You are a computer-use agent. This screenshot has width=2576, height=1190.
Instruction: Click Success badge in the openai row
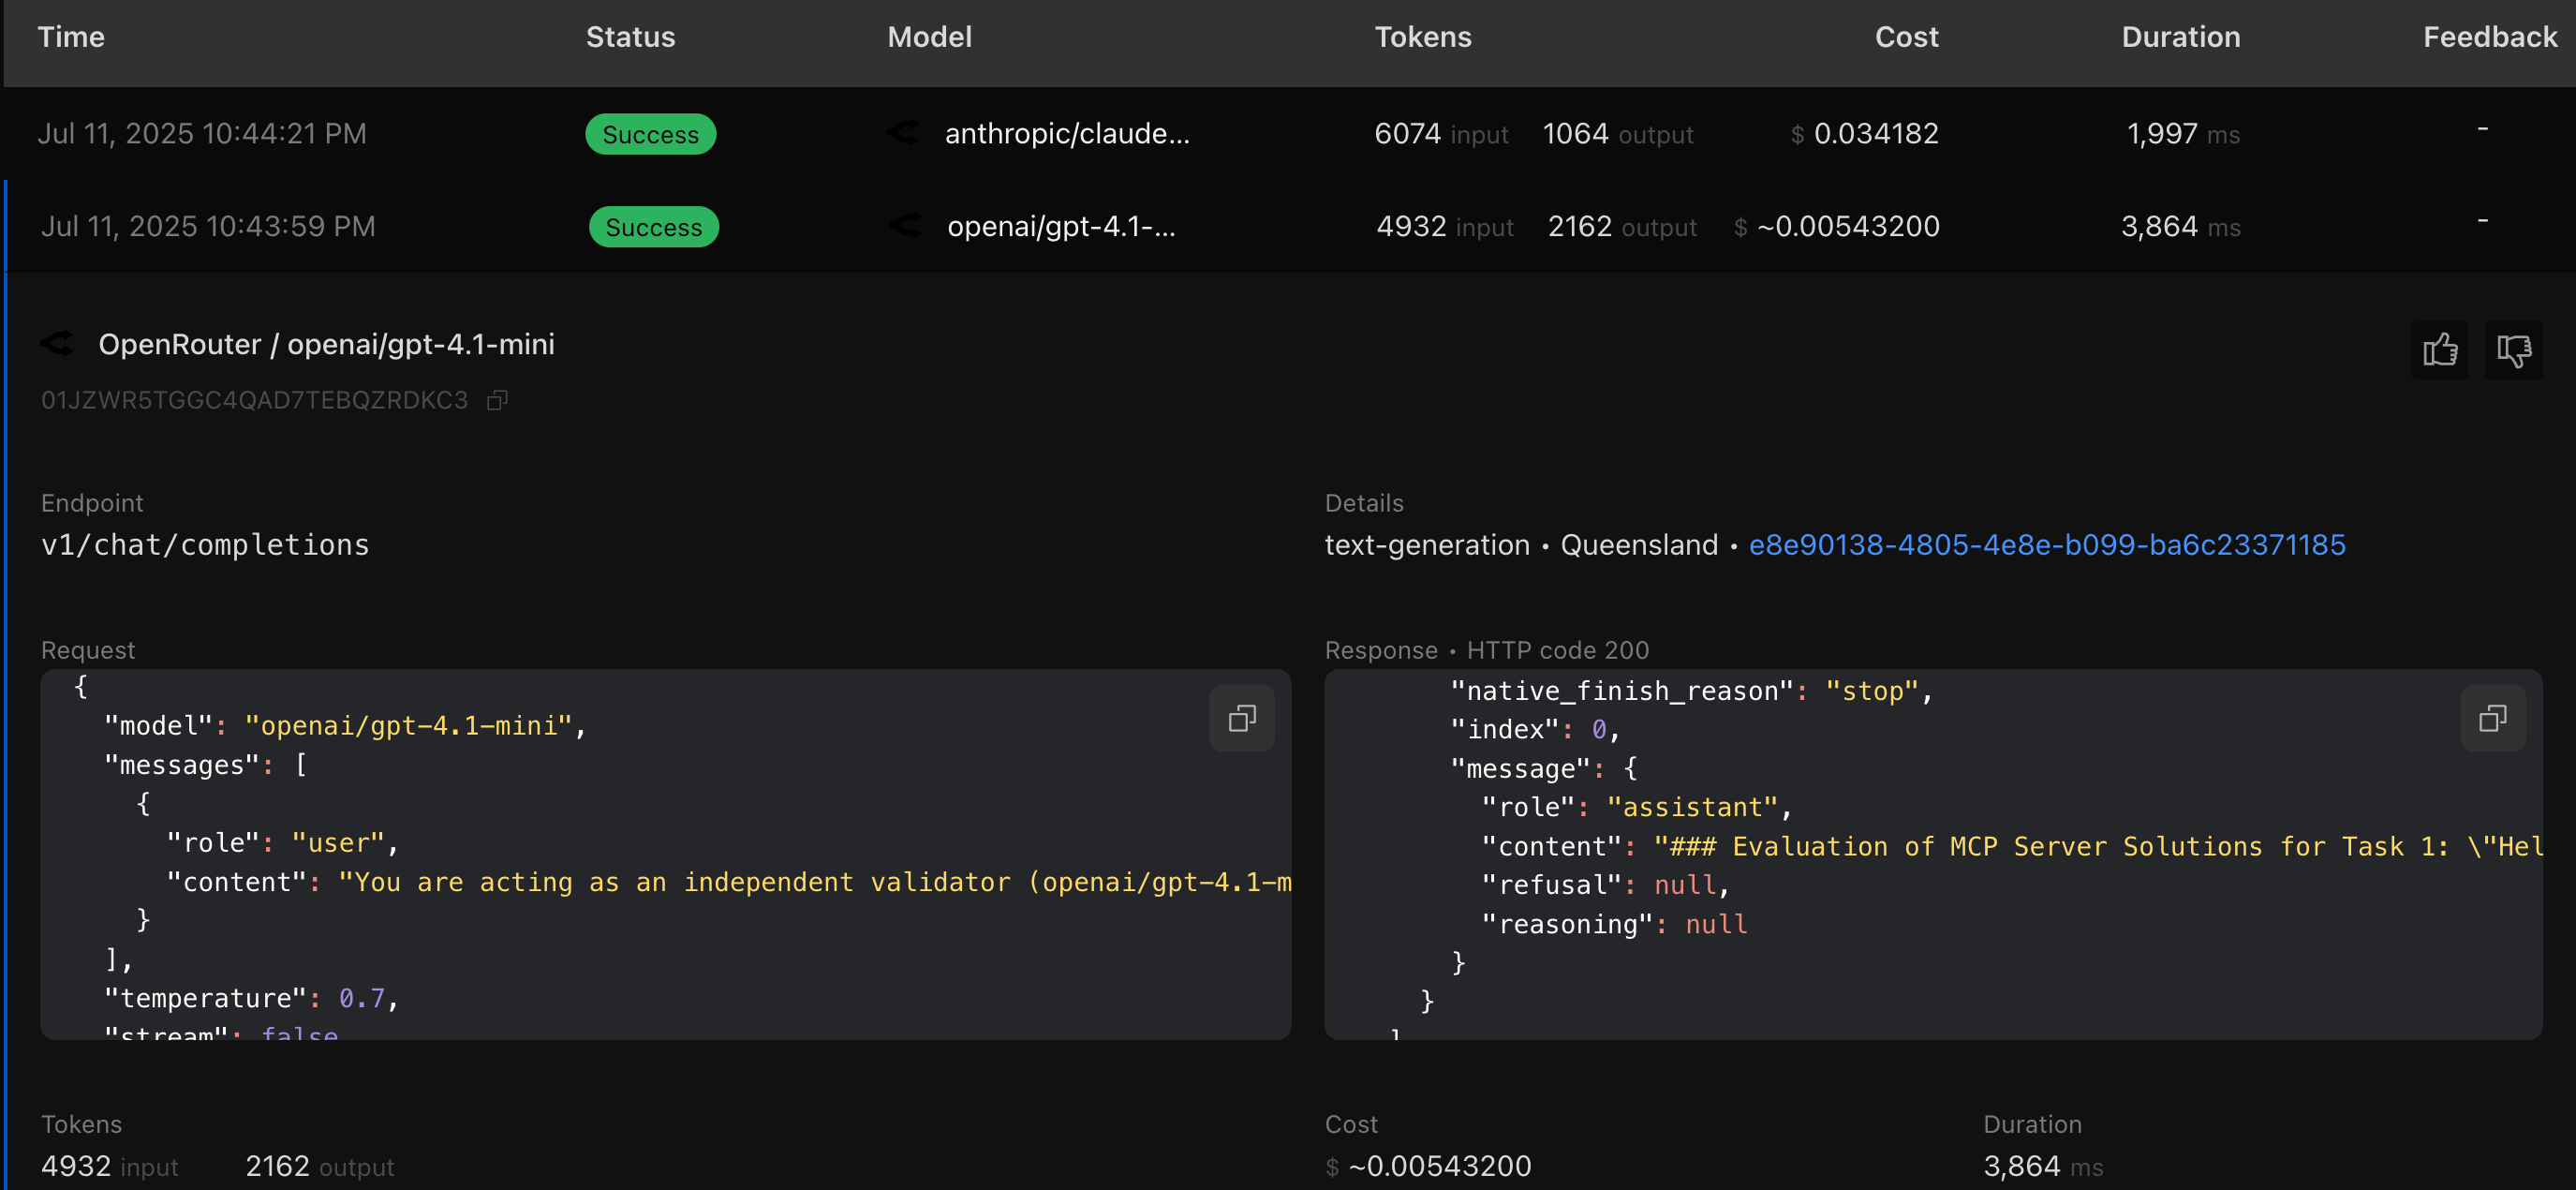click(x=653, y=227)
